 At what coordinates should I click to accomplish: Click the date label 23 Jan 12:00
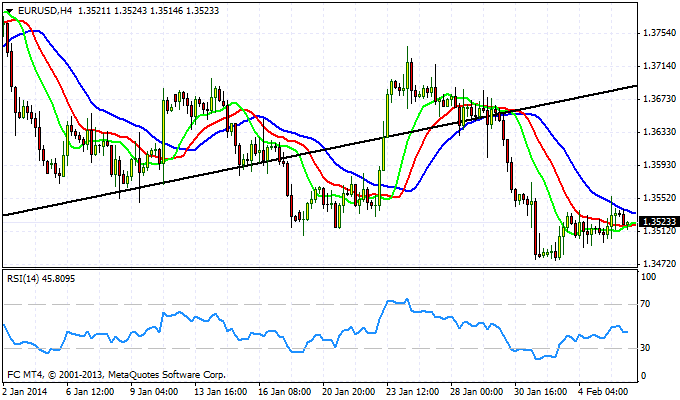click(413, 391)
